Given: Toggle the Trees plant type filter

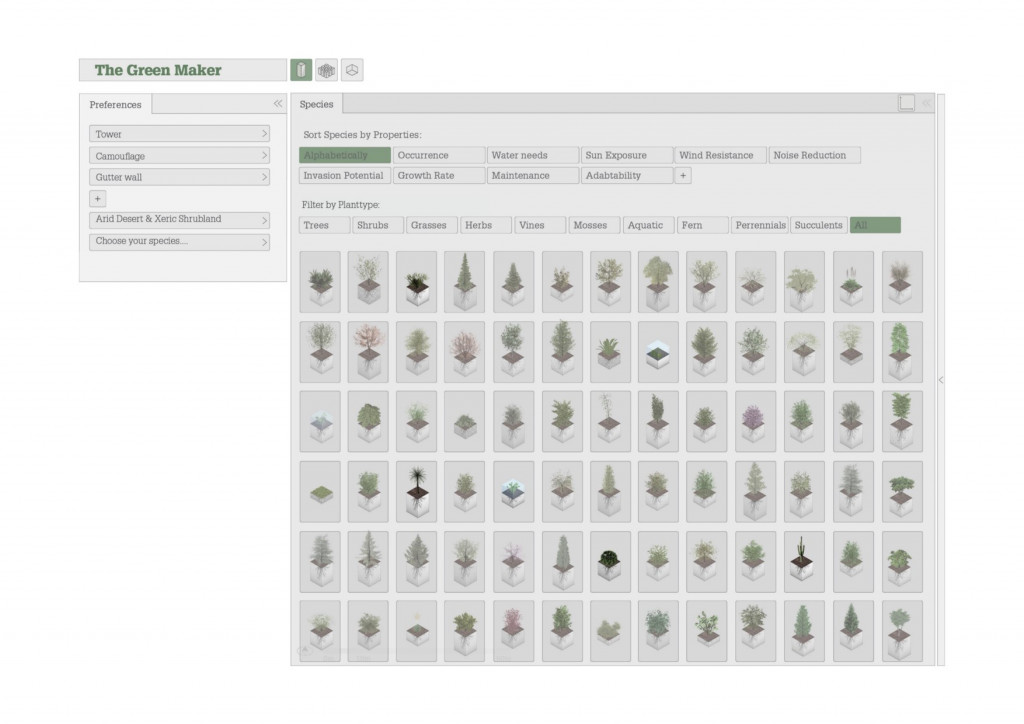Looking at the screenshot, I should tap(323, 225).
